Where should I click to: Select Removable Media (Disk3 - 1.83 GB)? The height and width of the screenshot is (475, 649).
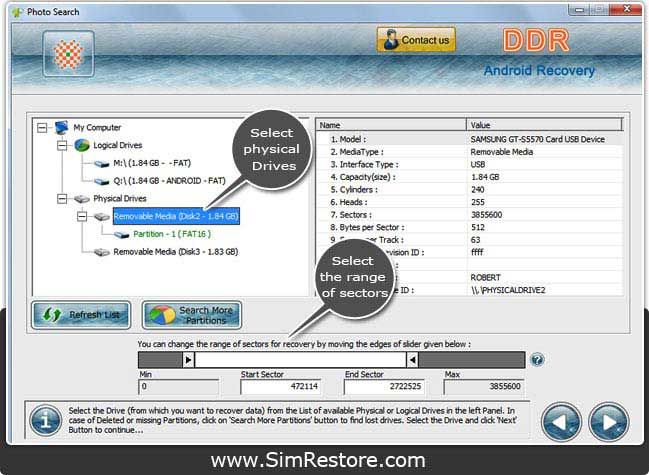pos(175,252)
